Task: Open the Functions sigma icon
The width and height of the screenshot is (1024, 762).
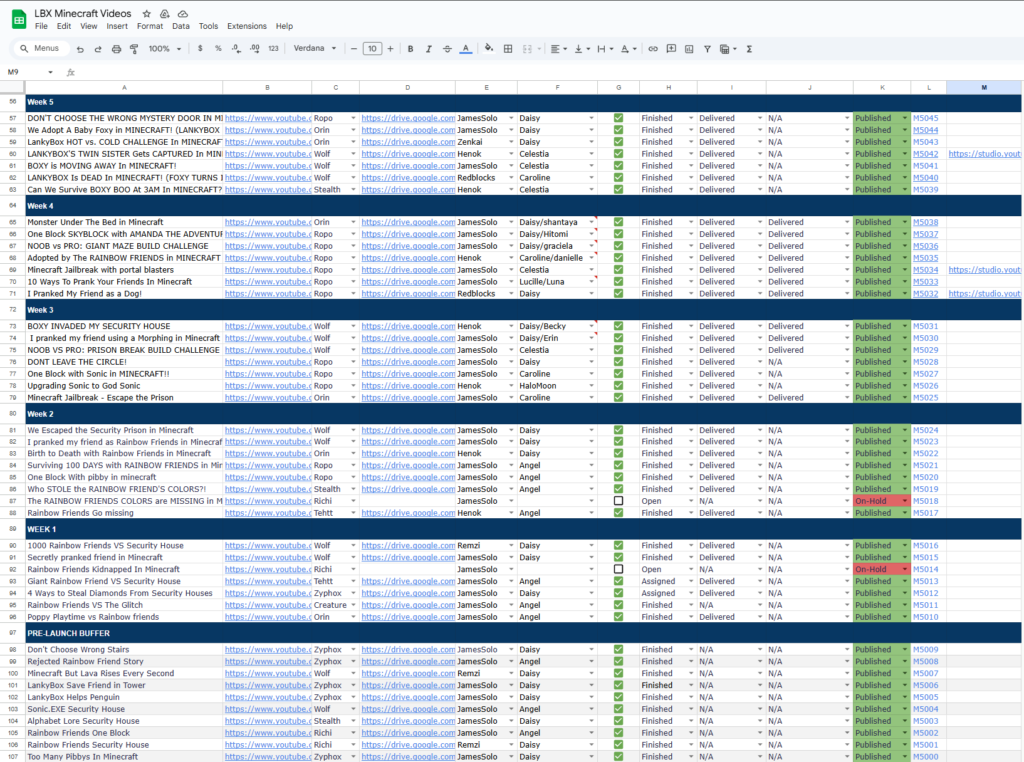Action: tap(749, 48)
